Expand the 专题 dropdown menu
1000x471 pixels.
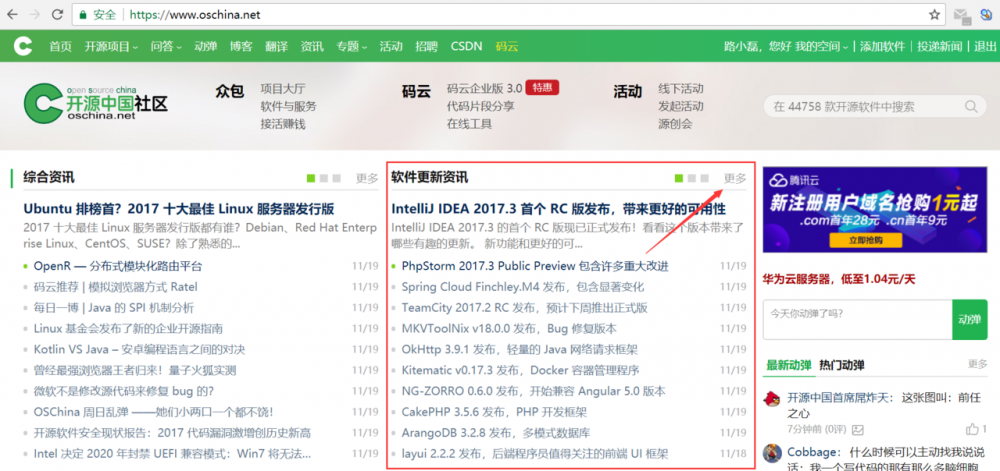click(x=351, y=47)
